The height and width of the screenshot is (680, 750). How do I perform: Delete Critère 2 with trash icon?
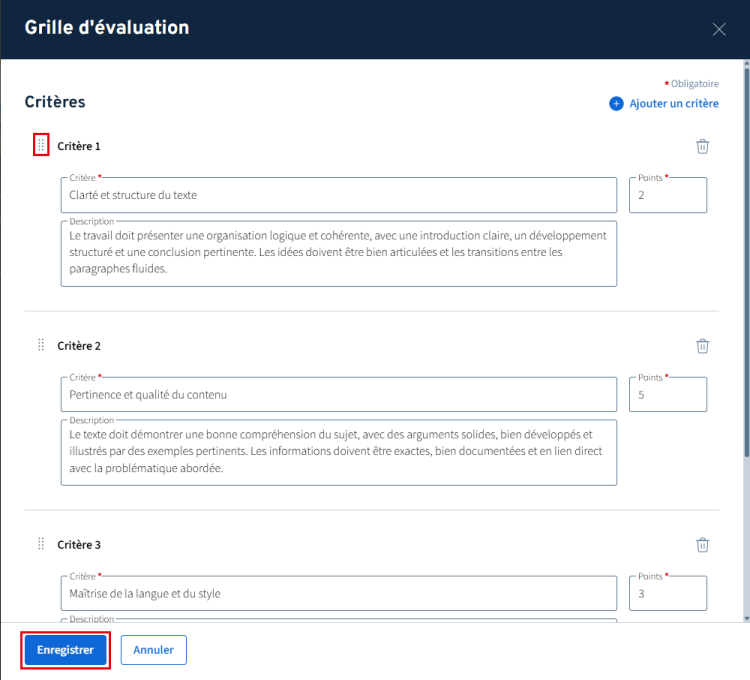point(702,346)
